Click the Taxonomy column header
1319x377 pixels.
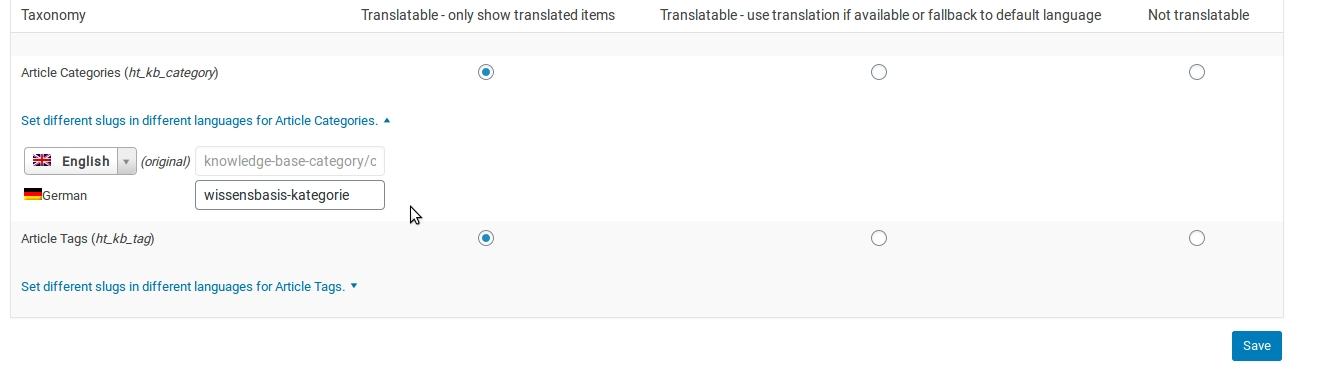coord(53,15)
